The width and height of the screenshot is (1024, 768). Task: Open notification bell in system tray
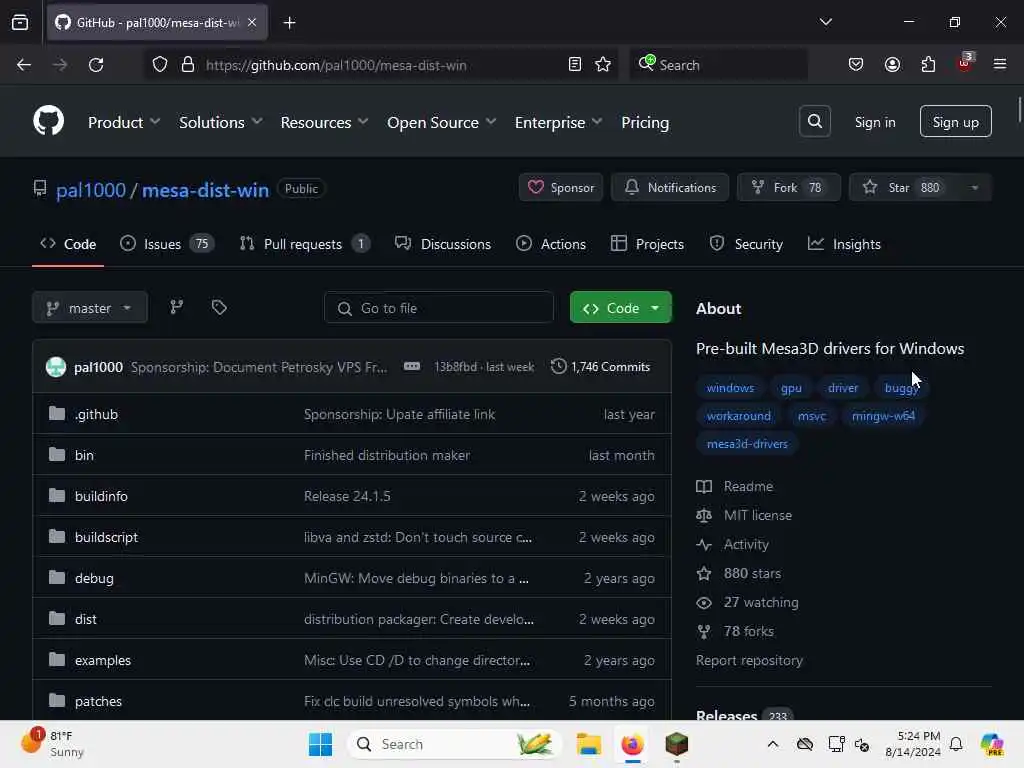click(956, 744)
